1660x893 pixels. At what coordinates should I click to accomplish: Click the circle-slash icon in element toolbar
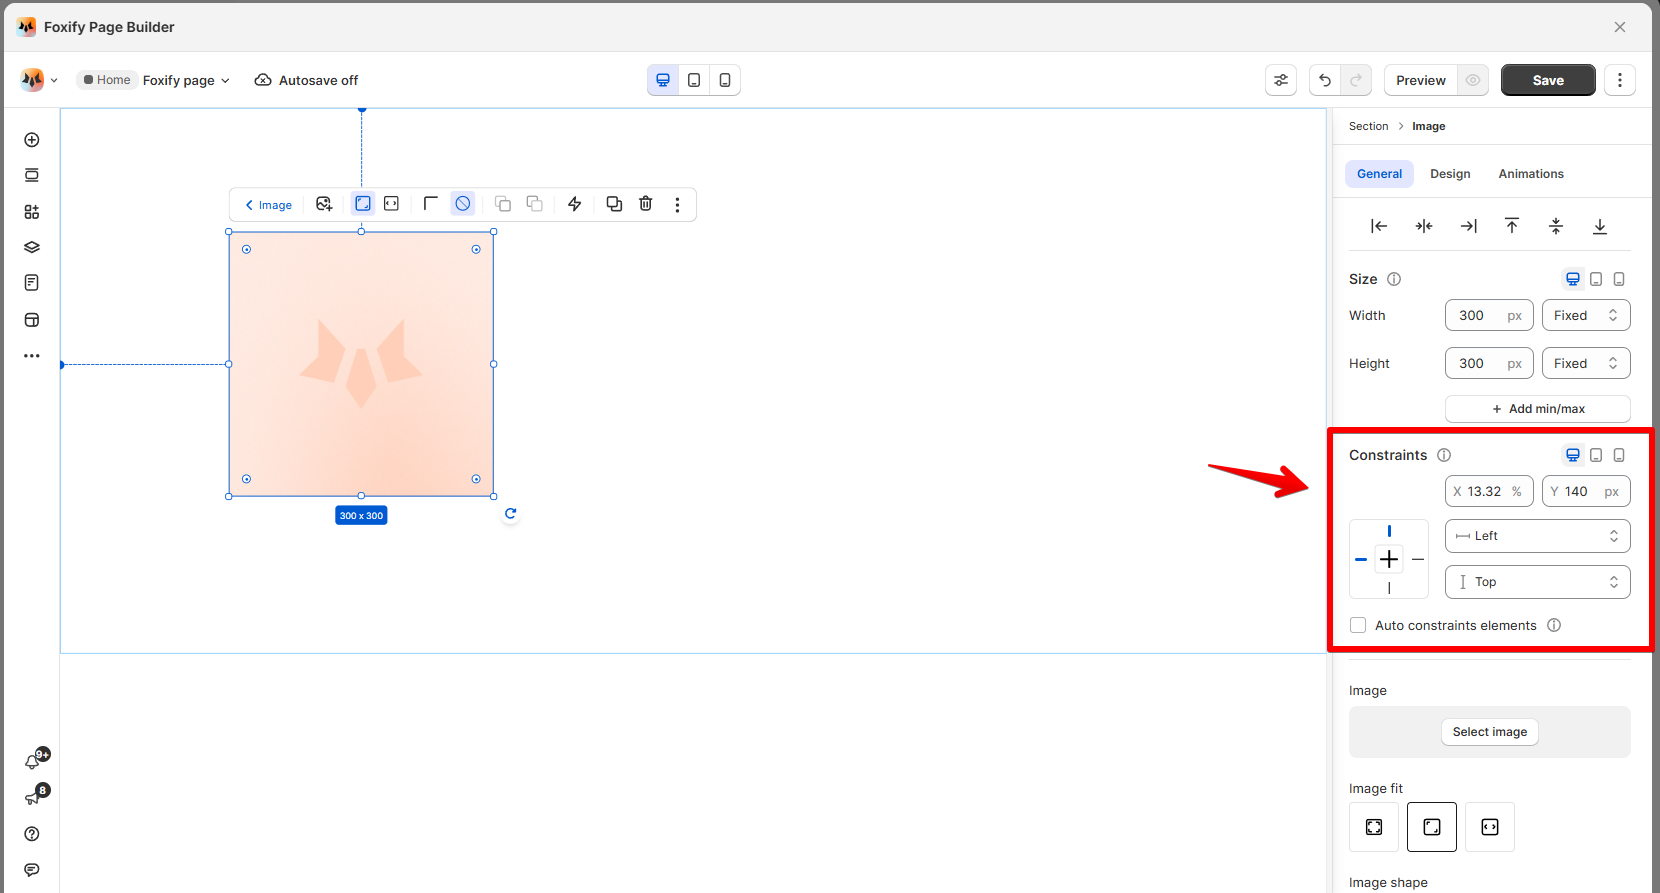click(463, 204)
